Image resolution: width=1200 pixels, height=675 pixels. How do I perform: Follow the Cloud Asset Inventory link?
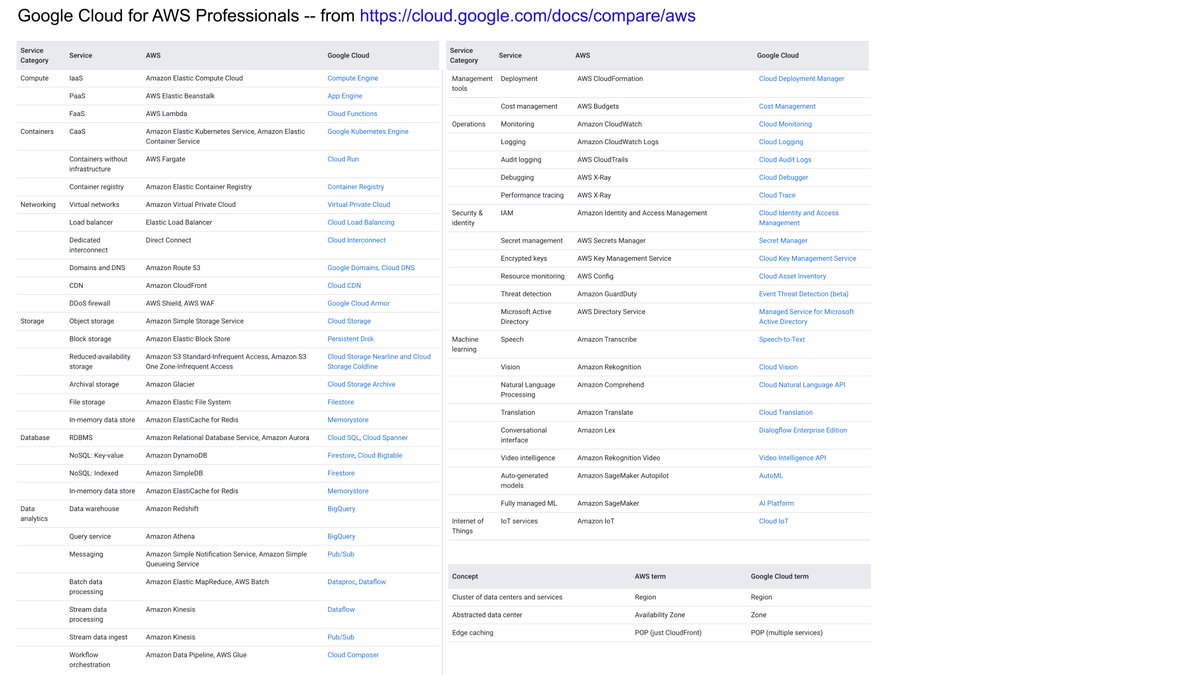[792, 277]
